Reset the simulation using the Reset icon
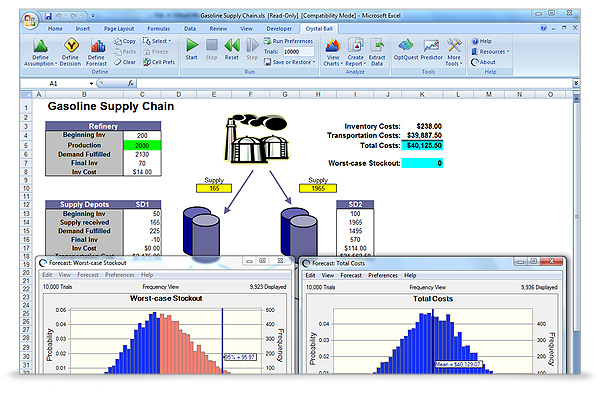The image size is (600, 400). 232,47
